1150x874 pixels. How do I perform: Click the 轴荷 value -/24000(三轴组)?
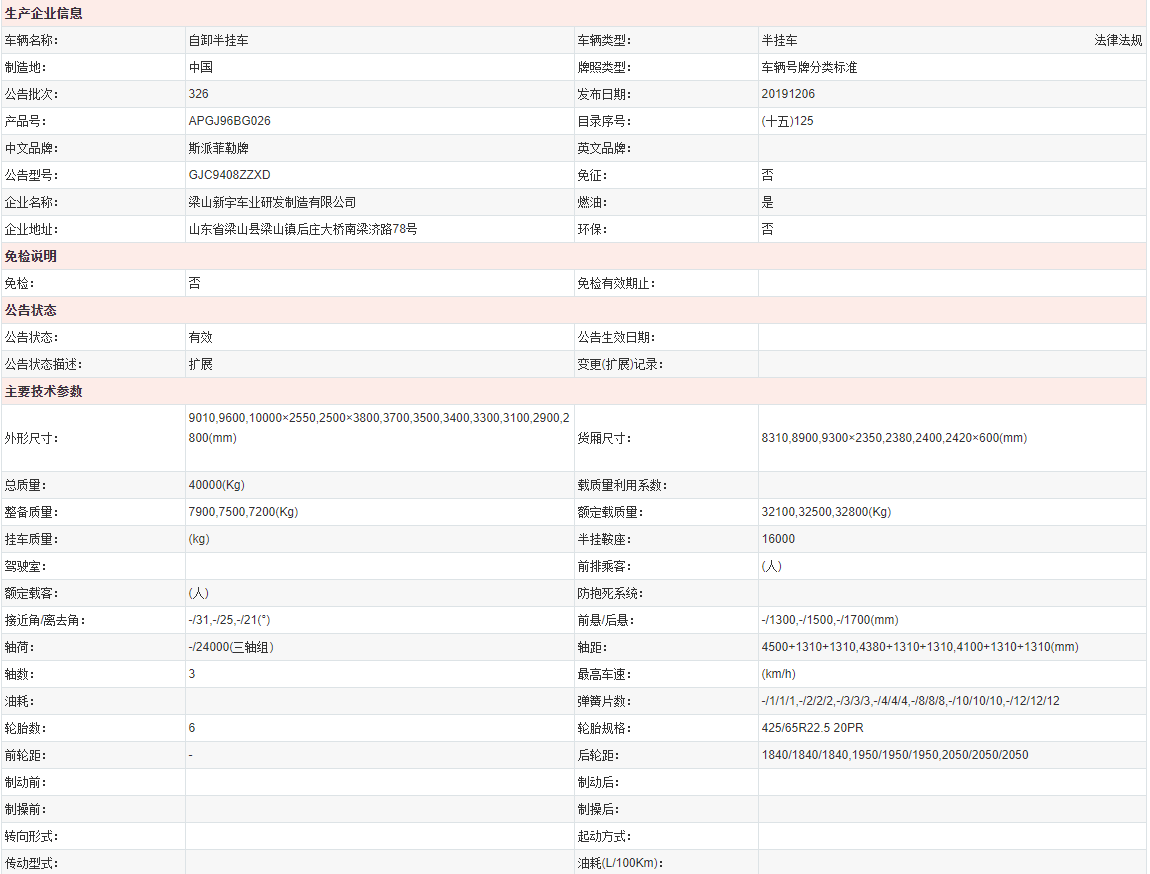(x=231, y=647)
